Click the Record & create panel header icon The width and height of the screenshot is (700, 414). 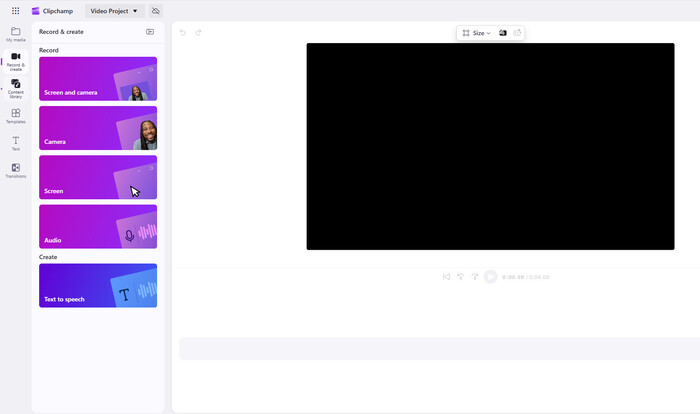(x=150, y=32)
